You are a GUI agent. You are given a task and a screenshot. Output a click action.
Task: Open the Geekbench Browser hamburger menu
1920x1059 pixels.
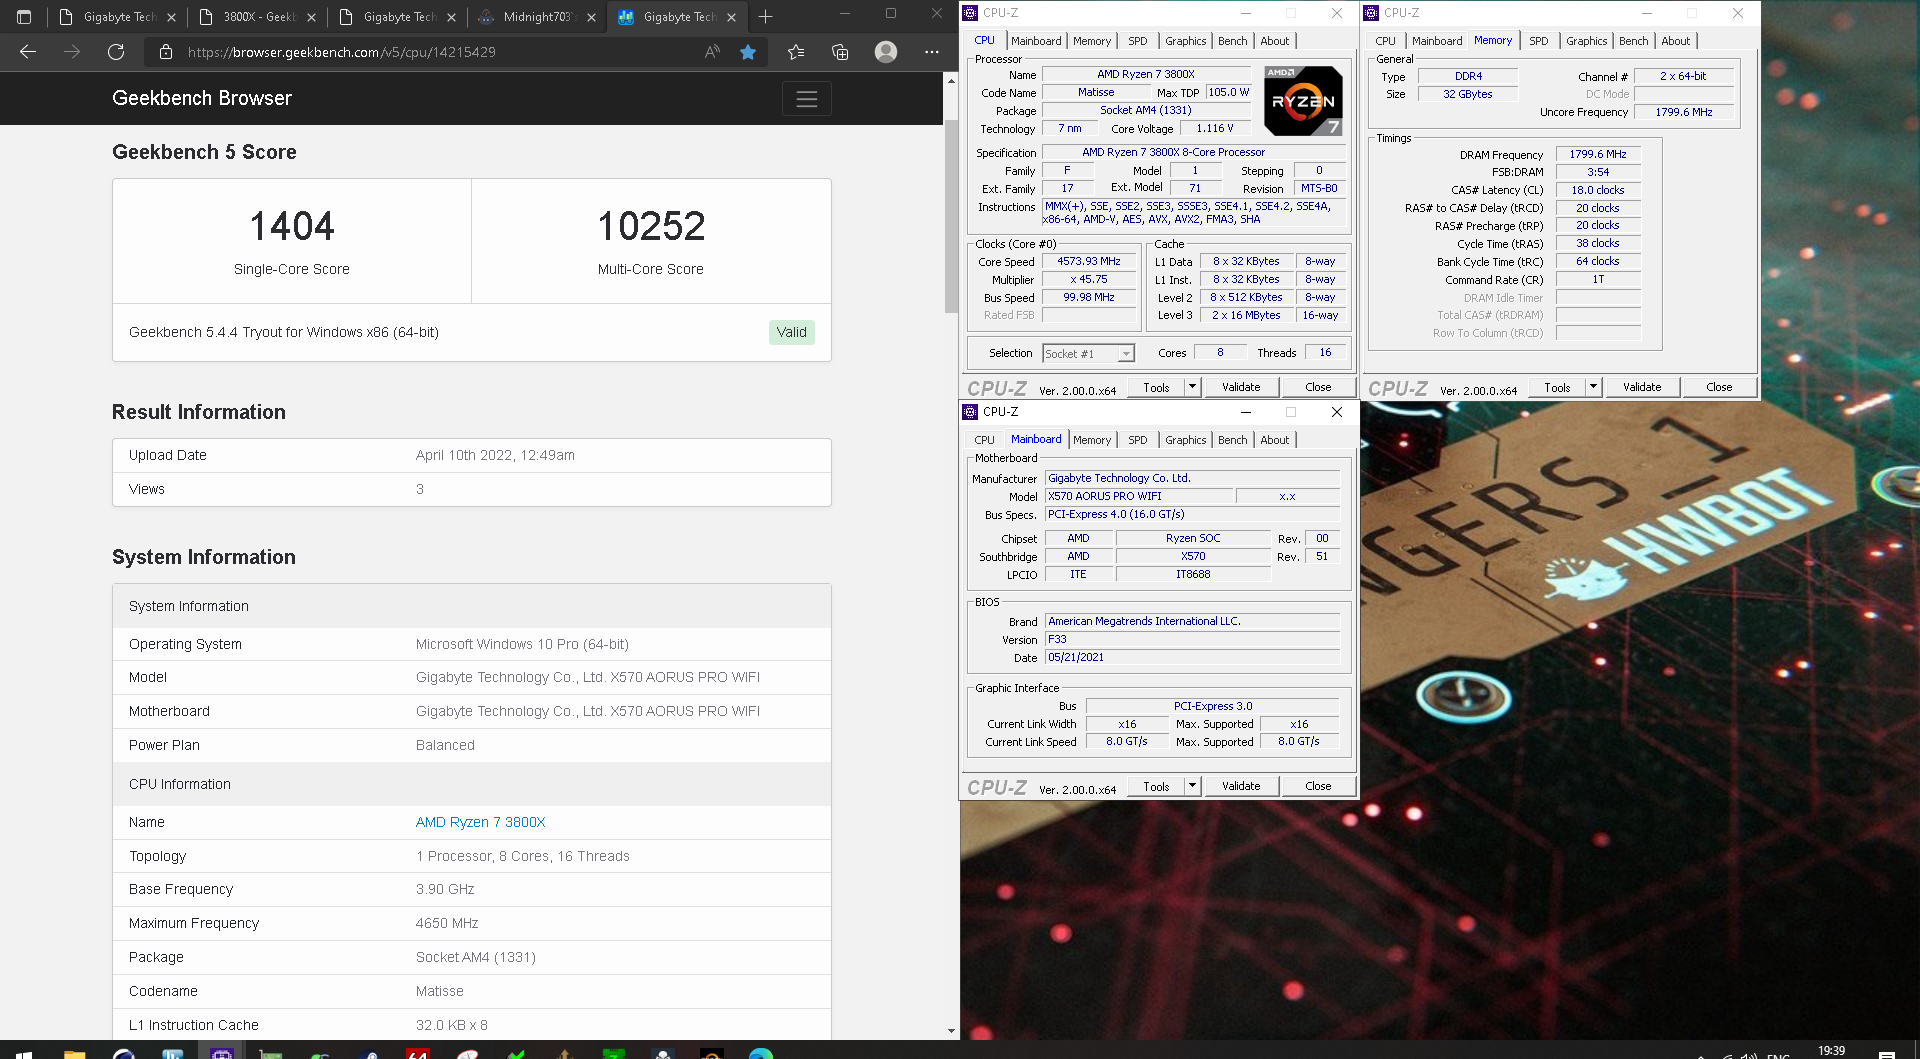pyautogui.click(x=807, y=99)
